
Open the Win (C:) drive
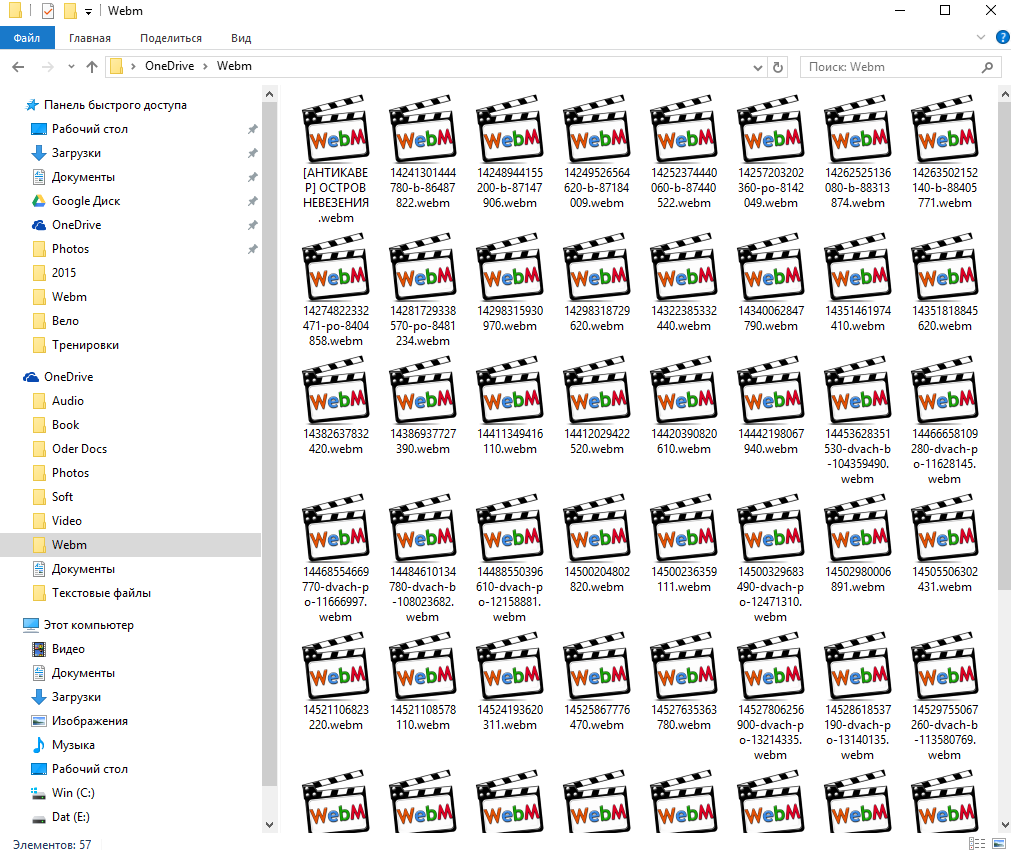(73, 793)
